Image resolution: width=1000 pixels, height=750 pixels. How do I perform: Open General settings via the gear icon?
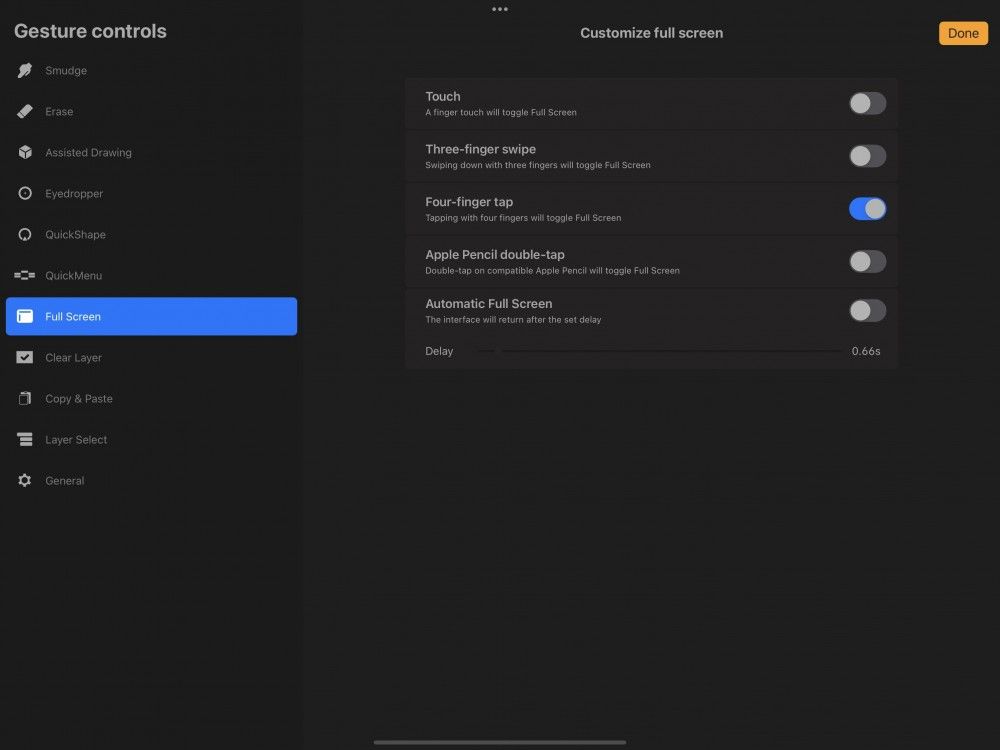pyautogui.click(x=23, y=480)
